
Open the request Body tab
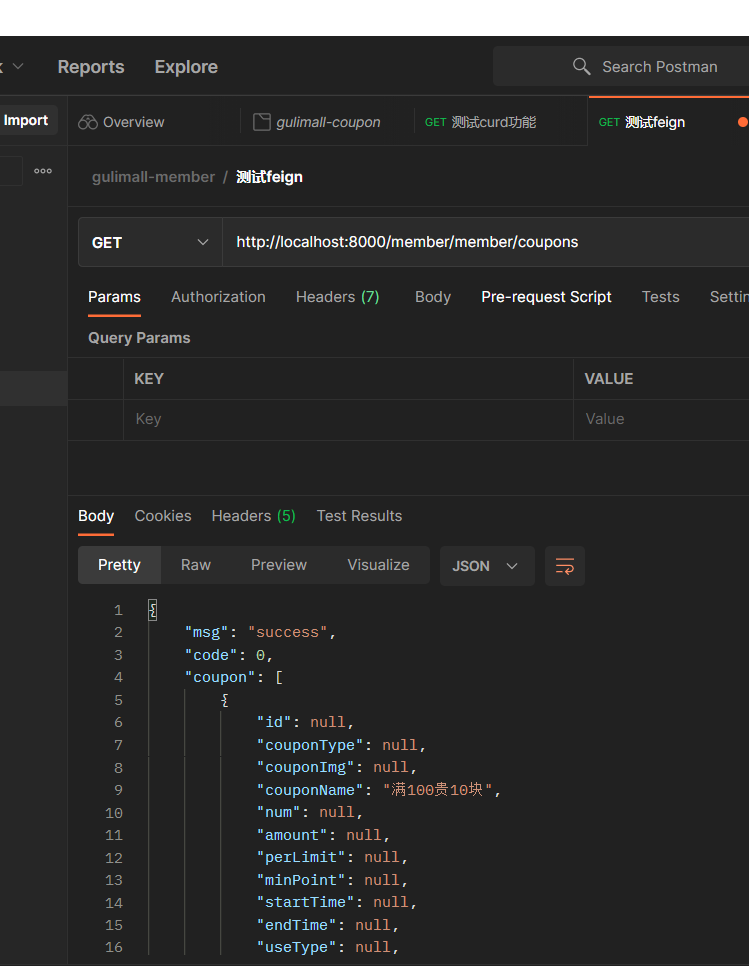[433, 297]
